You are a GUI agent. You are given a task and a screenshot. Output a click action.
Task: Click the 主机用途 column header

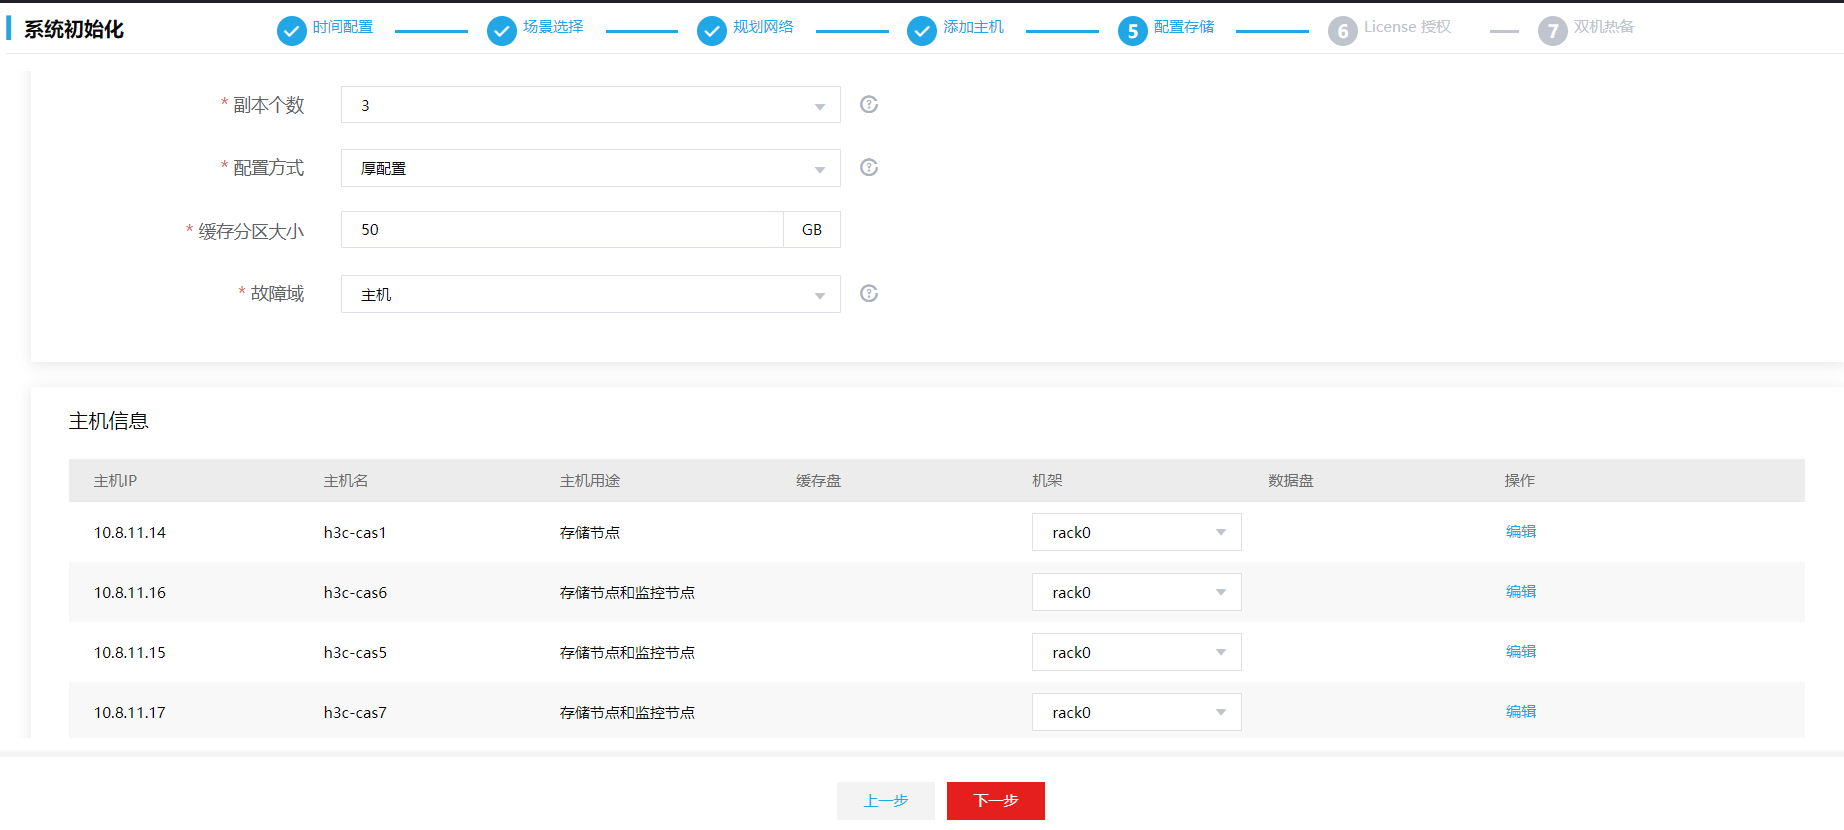590,481
